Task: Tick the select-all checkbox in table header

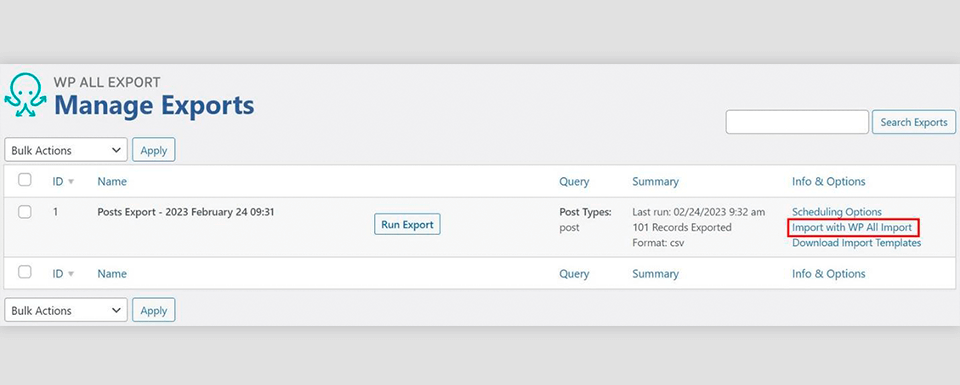Action: (x=24, y=180)
